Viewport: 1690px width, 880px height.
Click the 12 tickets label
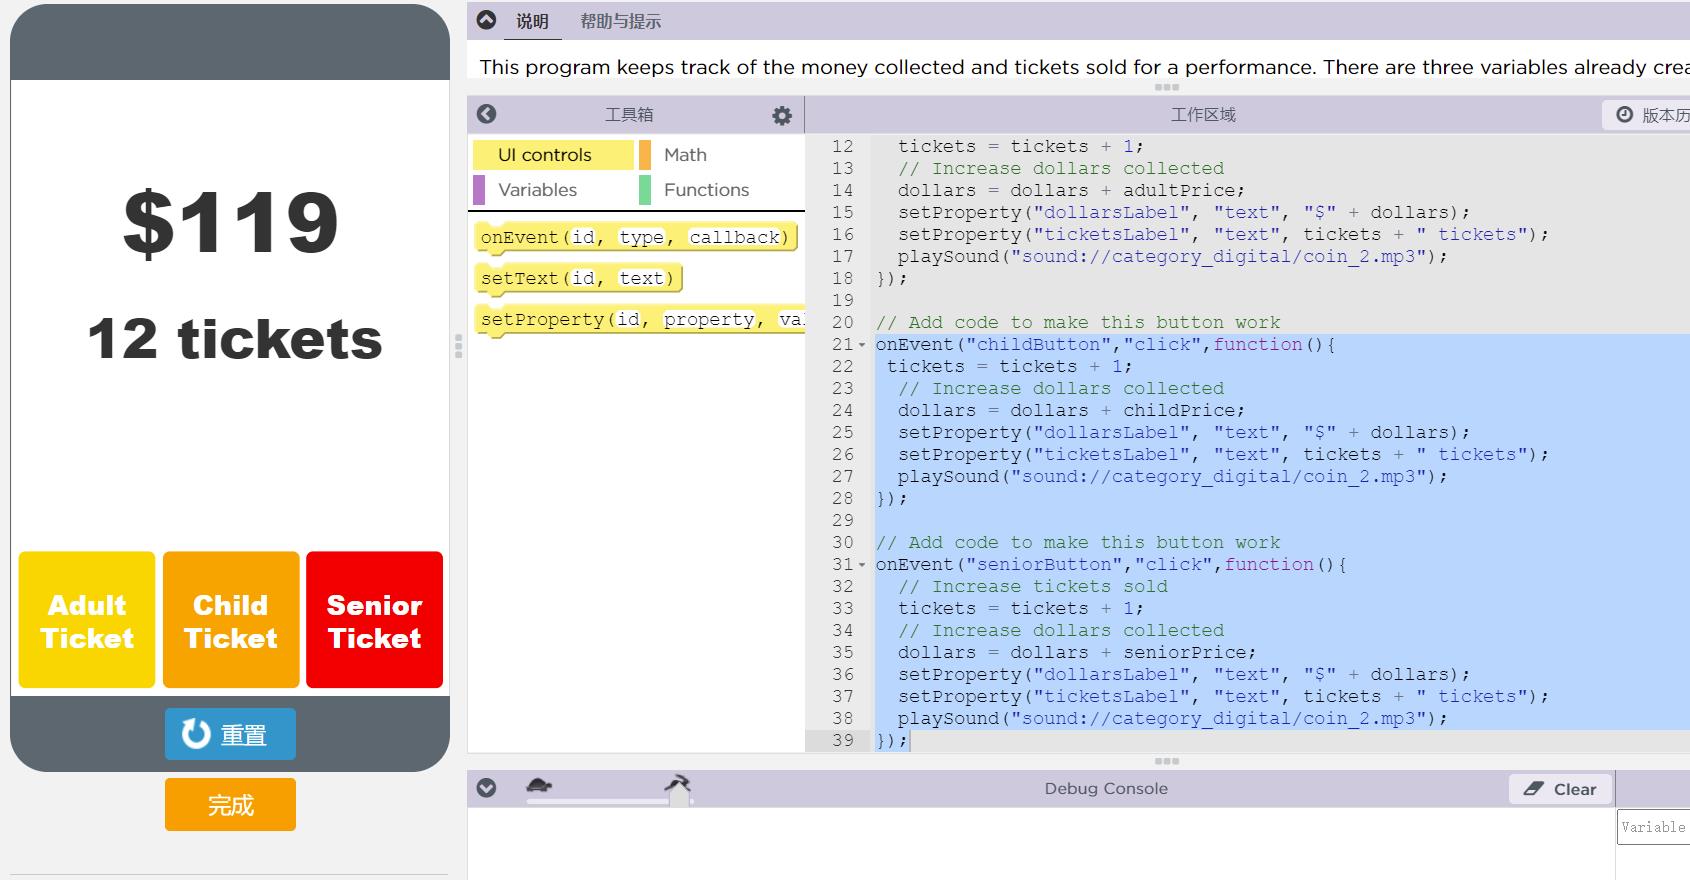pyautogui.click(x=235, y=339)
